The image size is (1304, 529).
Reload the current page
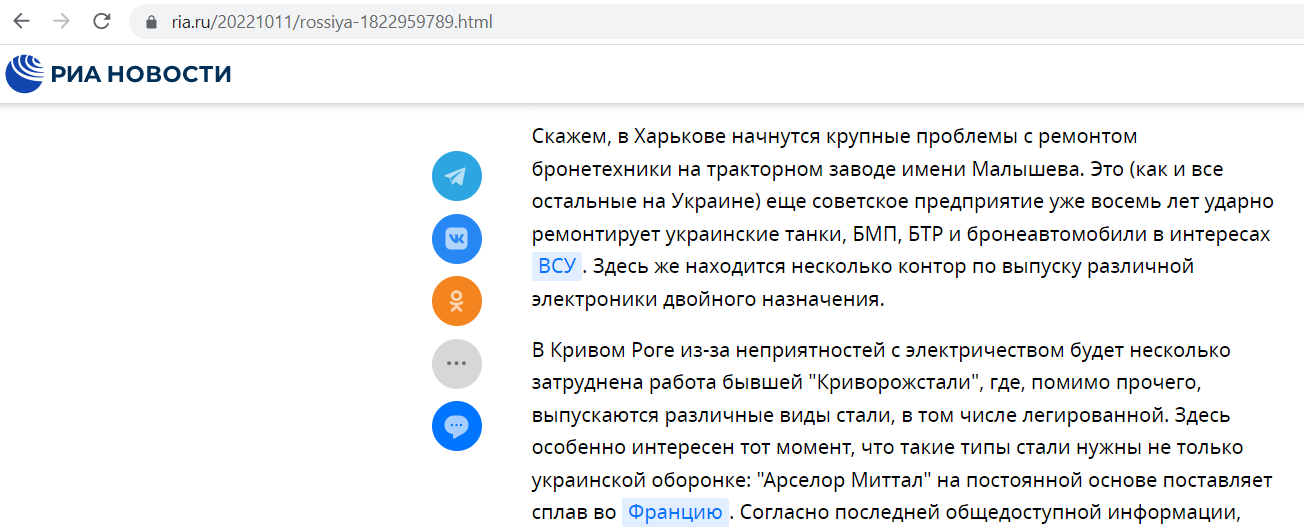pyautogui.click(x=101, y=21)
